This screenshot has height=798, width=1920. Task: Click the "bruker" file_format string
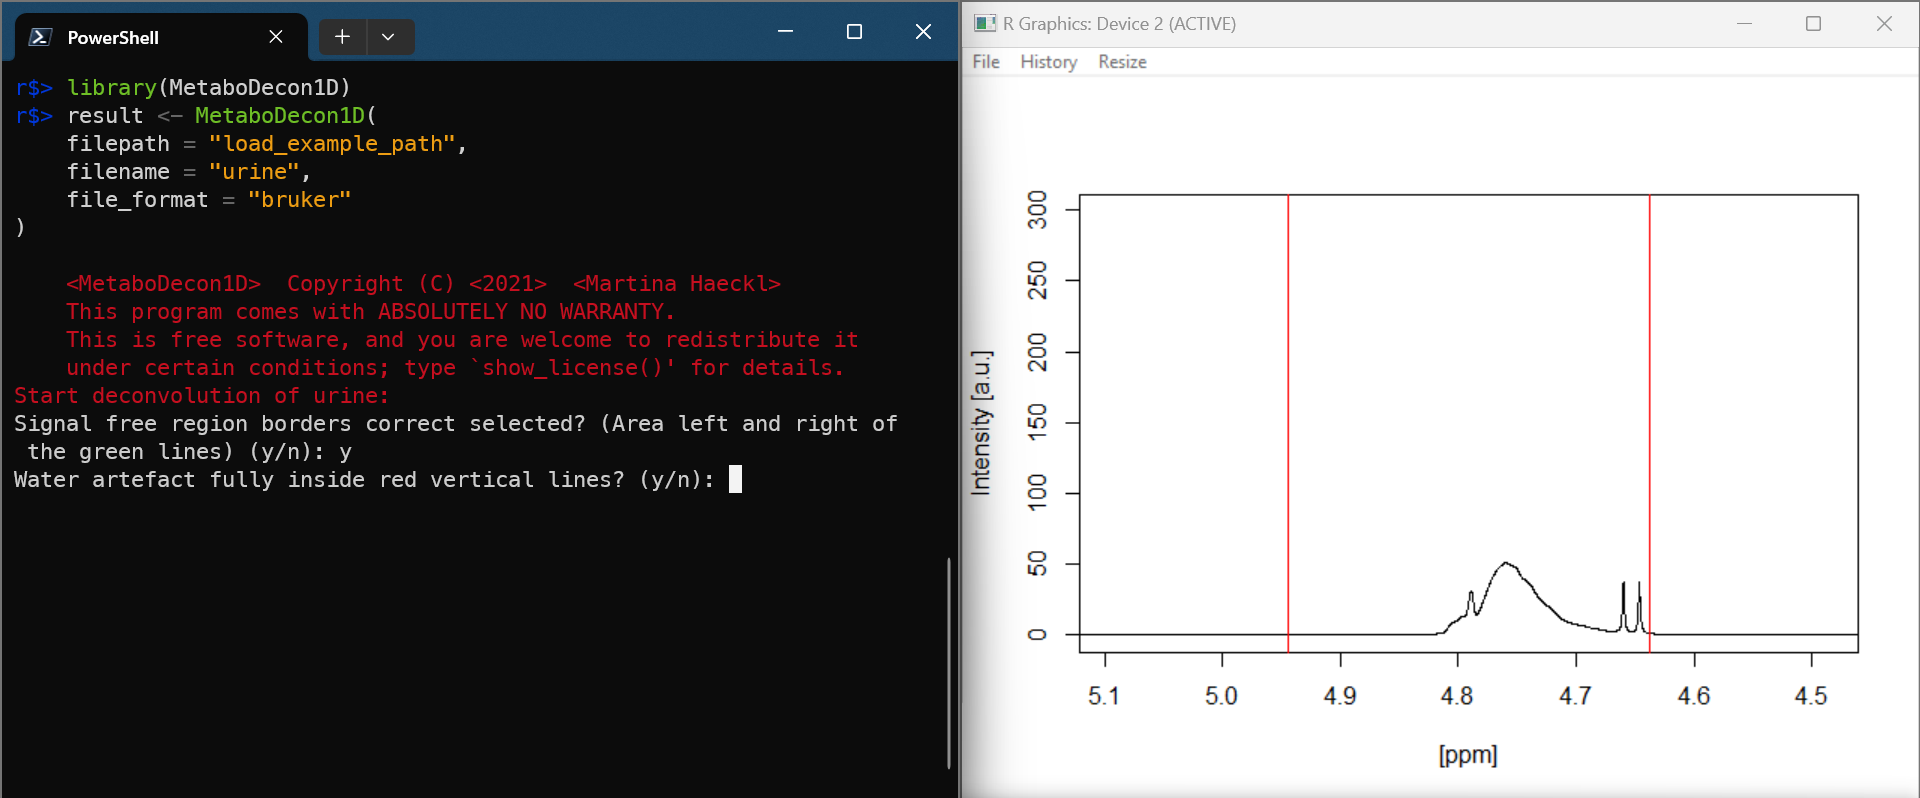click(x=299, y=200)
